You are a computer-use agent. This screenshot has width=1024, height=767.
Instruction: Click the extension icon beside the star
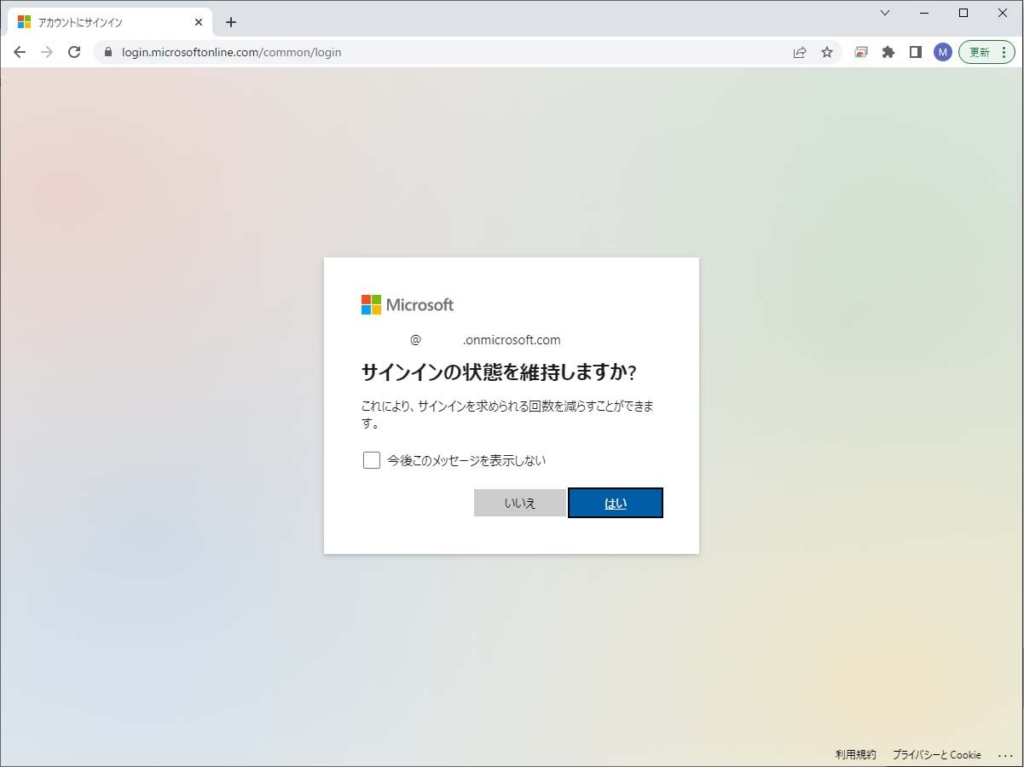pyautogui.click(x=861, y=52)
